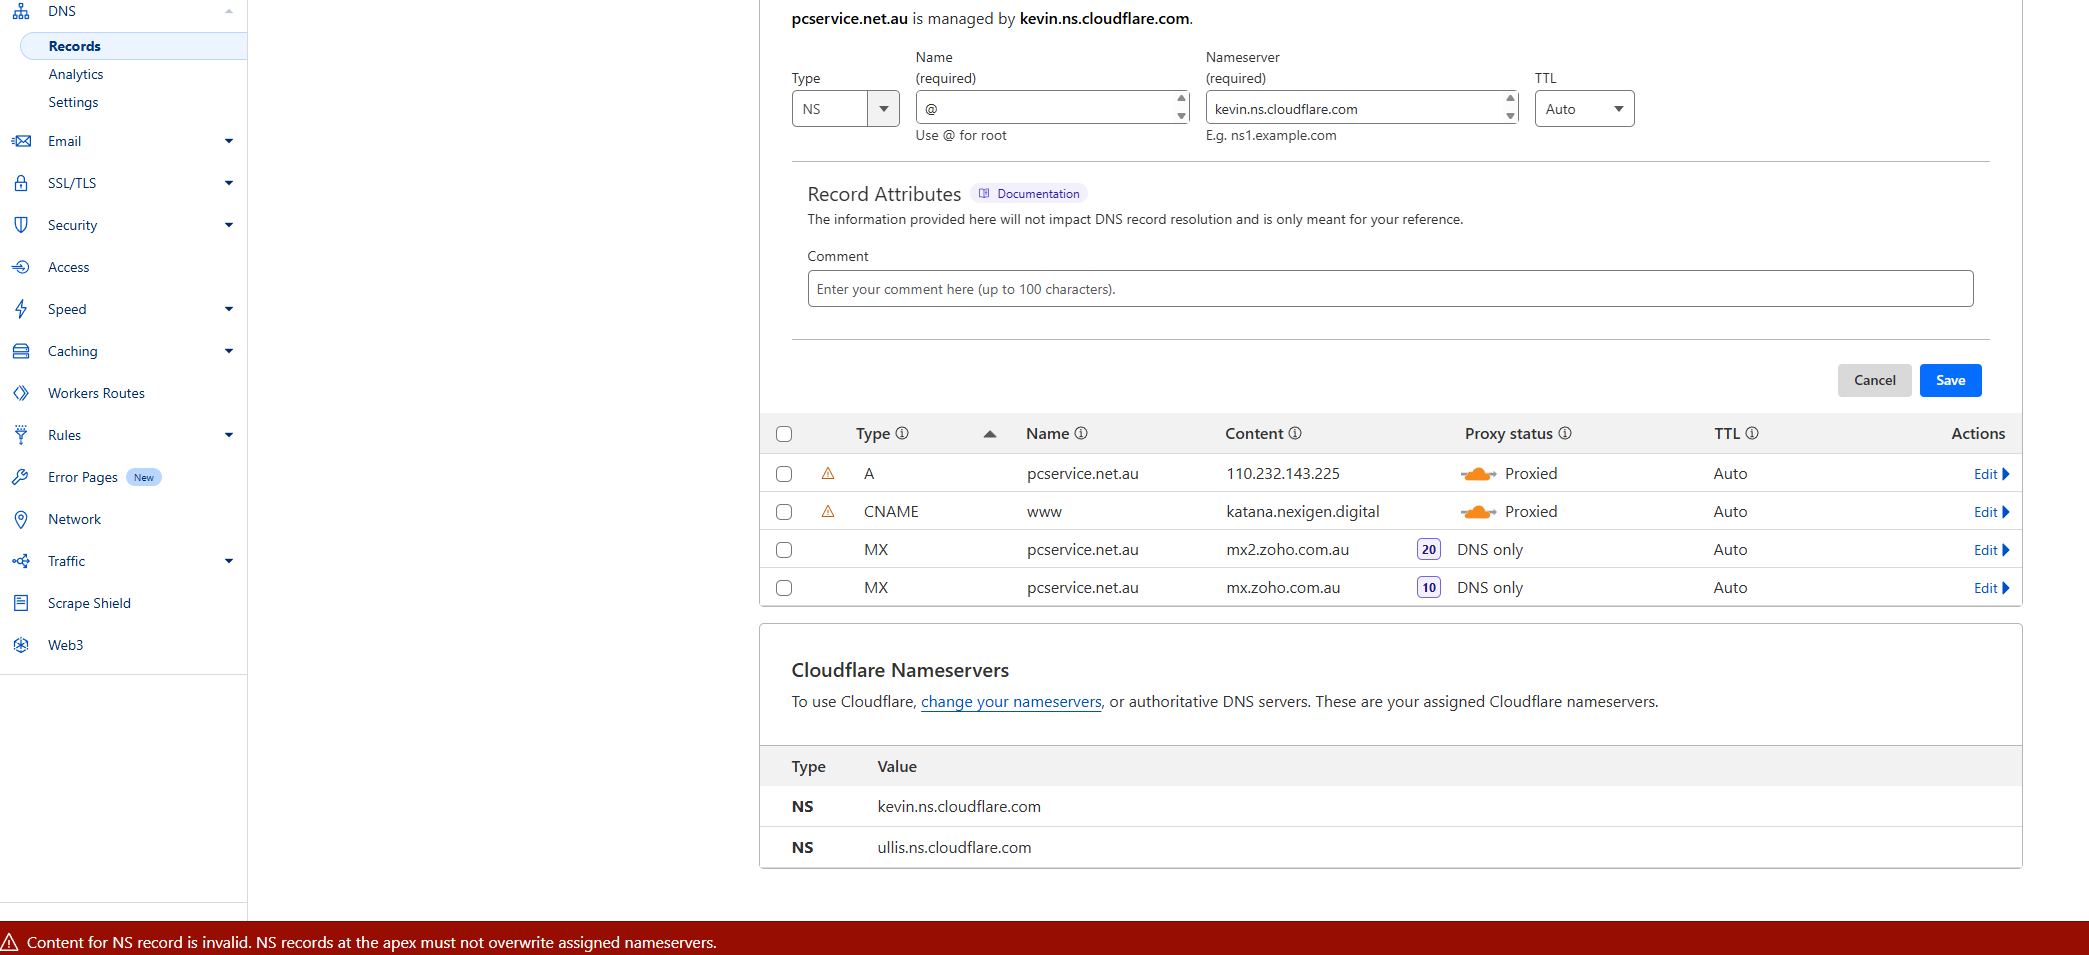Select the mx2.zoho.com.au record checkbox
This screenshot has height=955, width=2089.
784,550
